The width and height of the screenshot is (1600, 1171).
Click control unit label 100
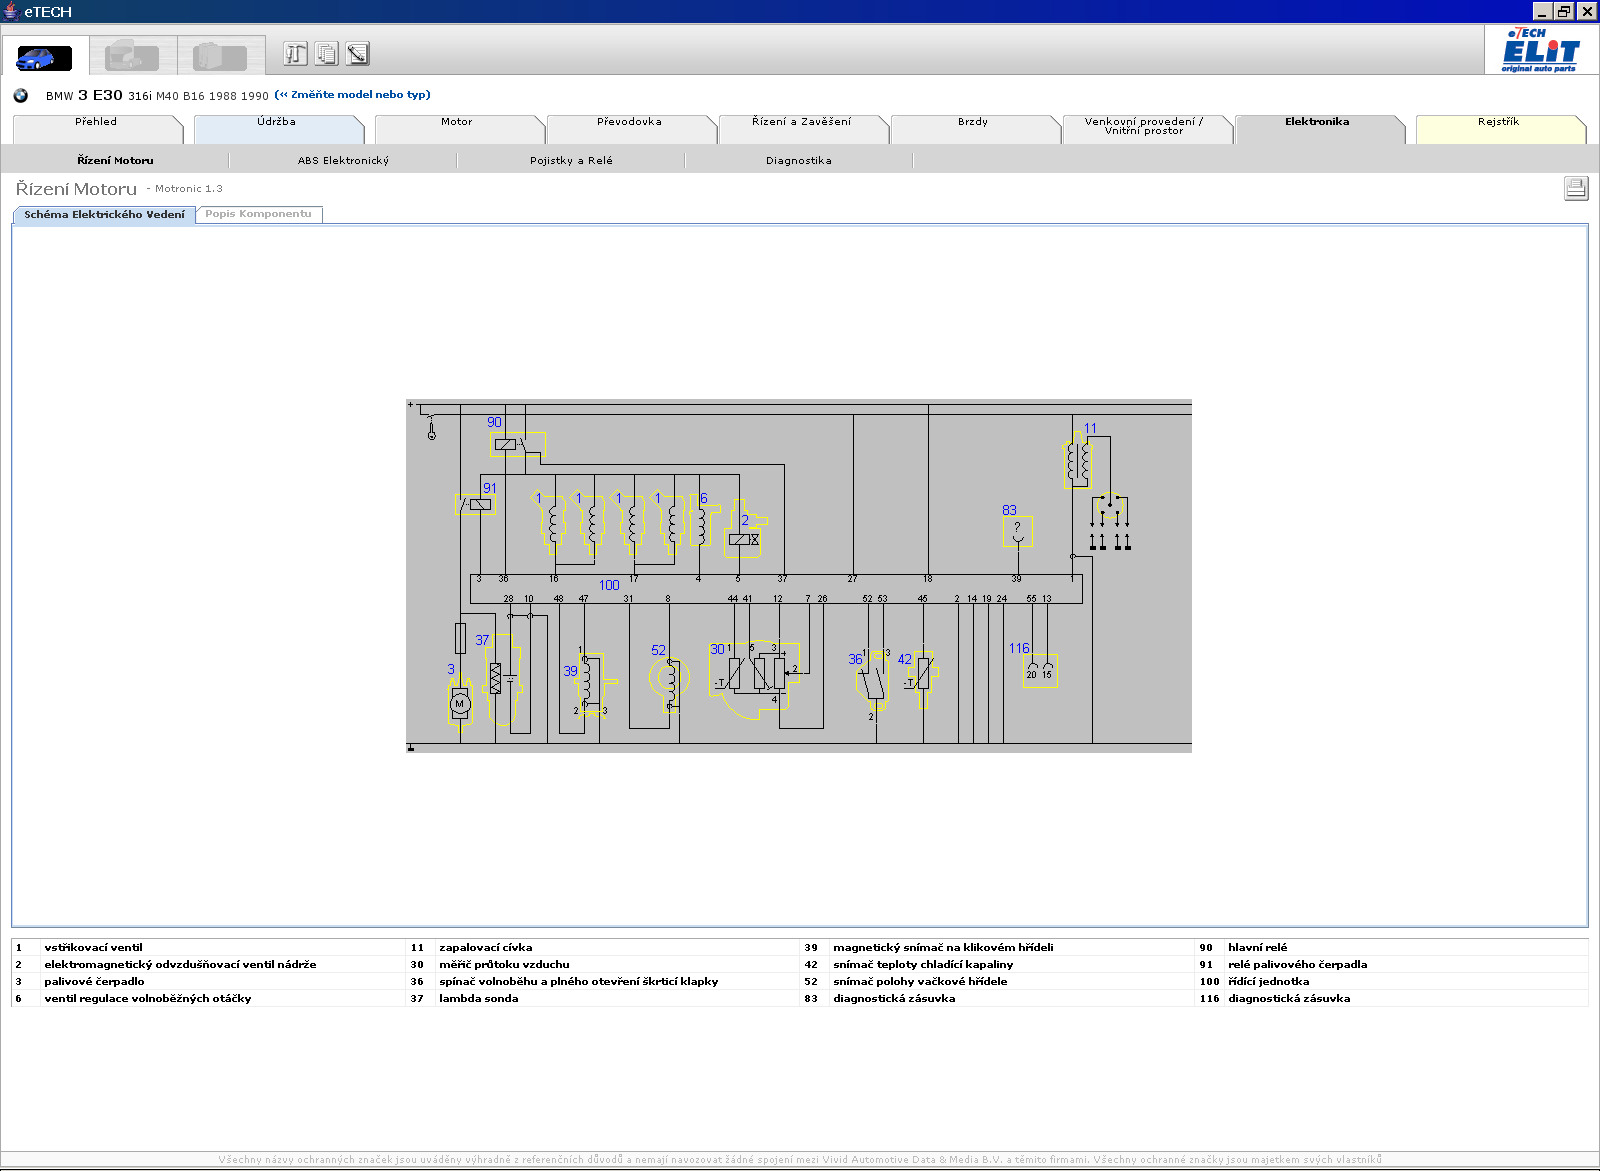tap(609, 585)
